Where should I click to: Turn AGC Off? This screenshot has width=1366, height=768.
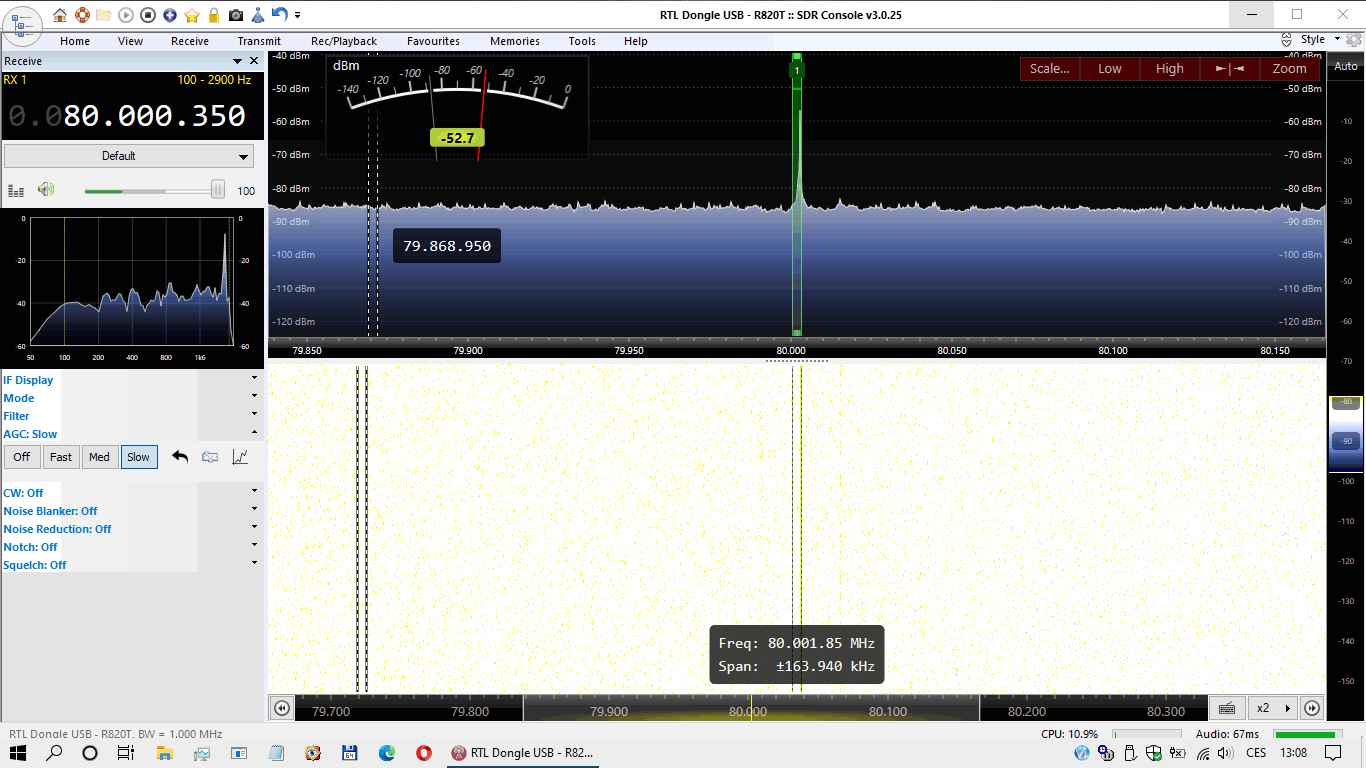[x=22, y=457]
